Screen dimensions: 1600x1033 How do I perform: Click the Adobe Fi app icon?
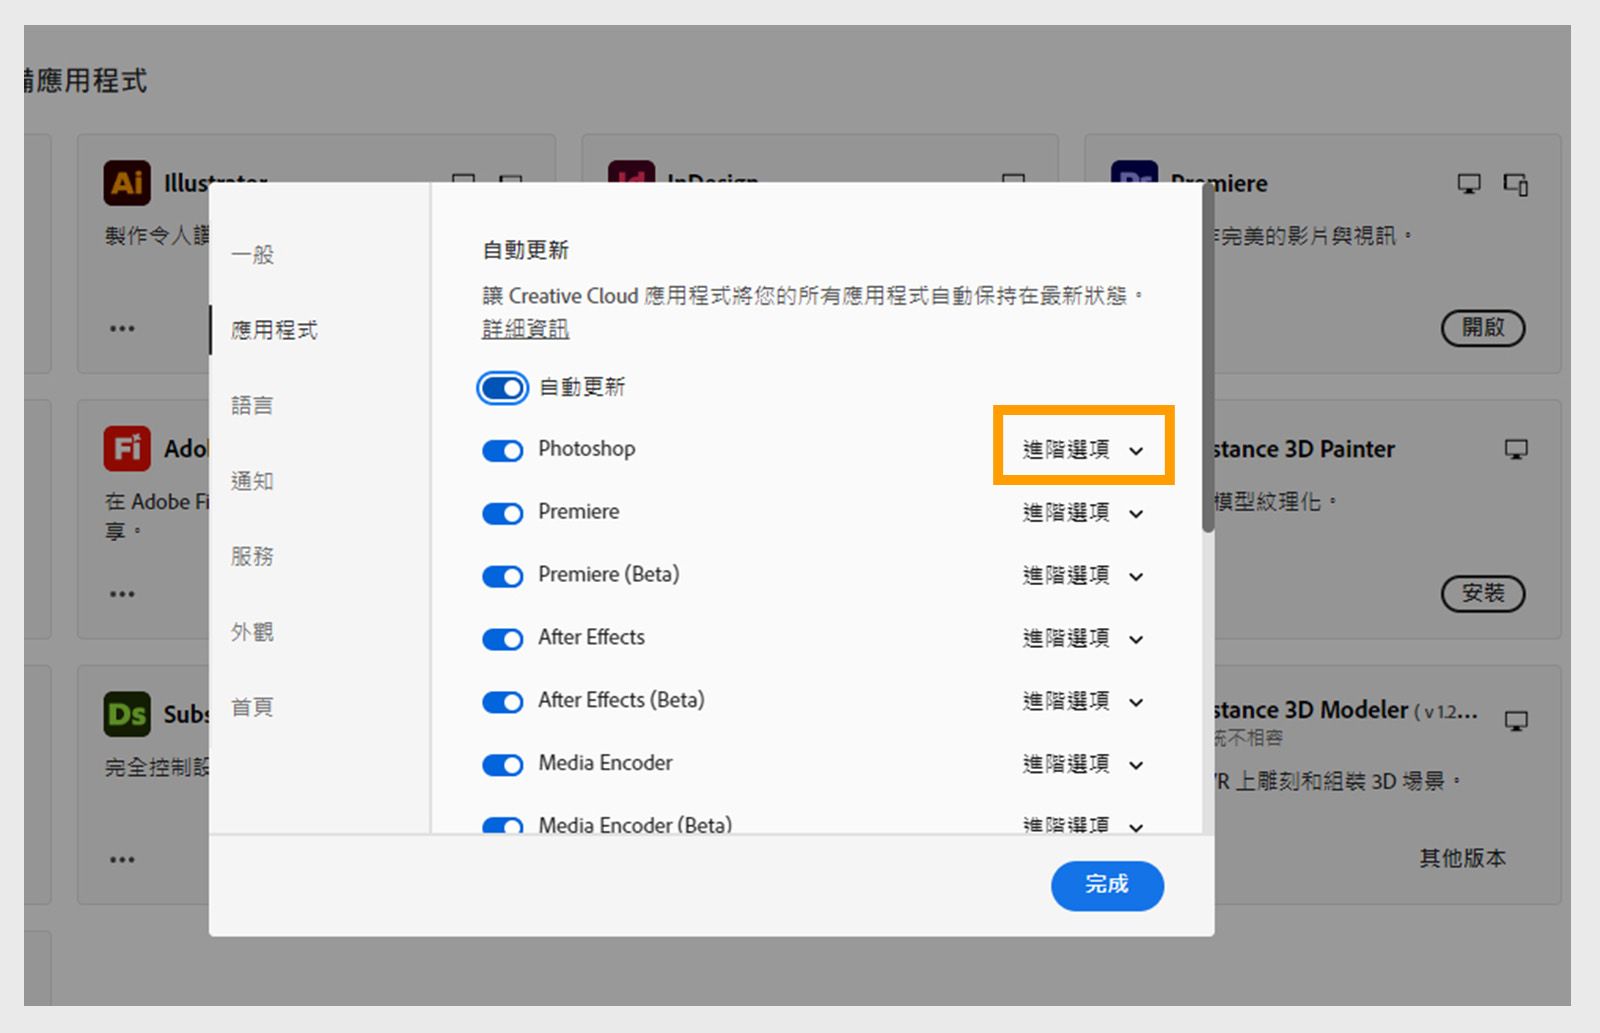(x=127, y=448)
